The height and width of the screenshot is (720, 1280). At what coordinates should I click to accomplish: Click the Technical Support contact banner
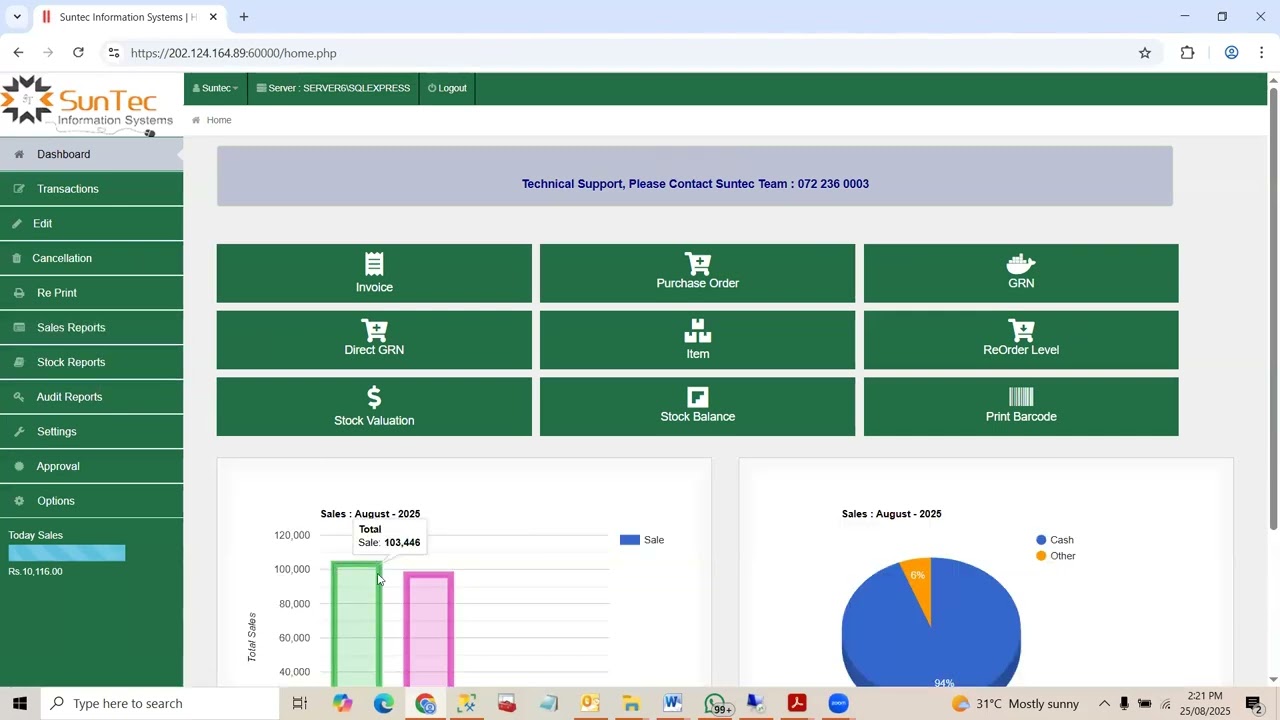point(695,176)
